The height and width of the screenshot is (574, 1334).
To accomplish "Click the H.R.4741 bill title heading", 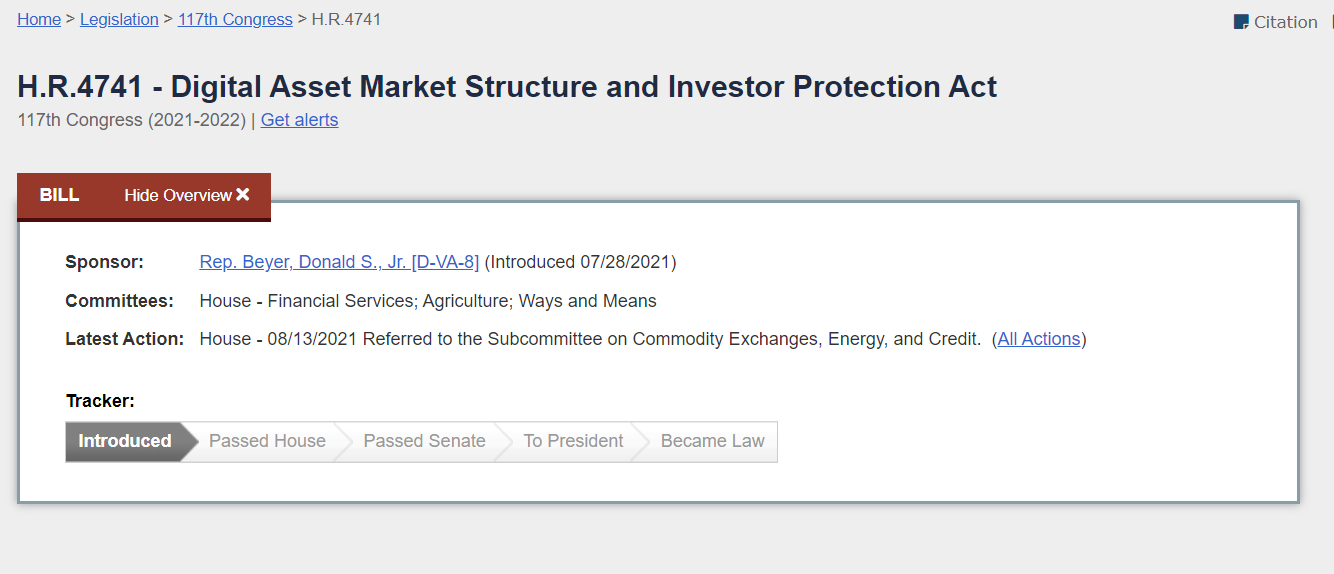I will (507, 87).
